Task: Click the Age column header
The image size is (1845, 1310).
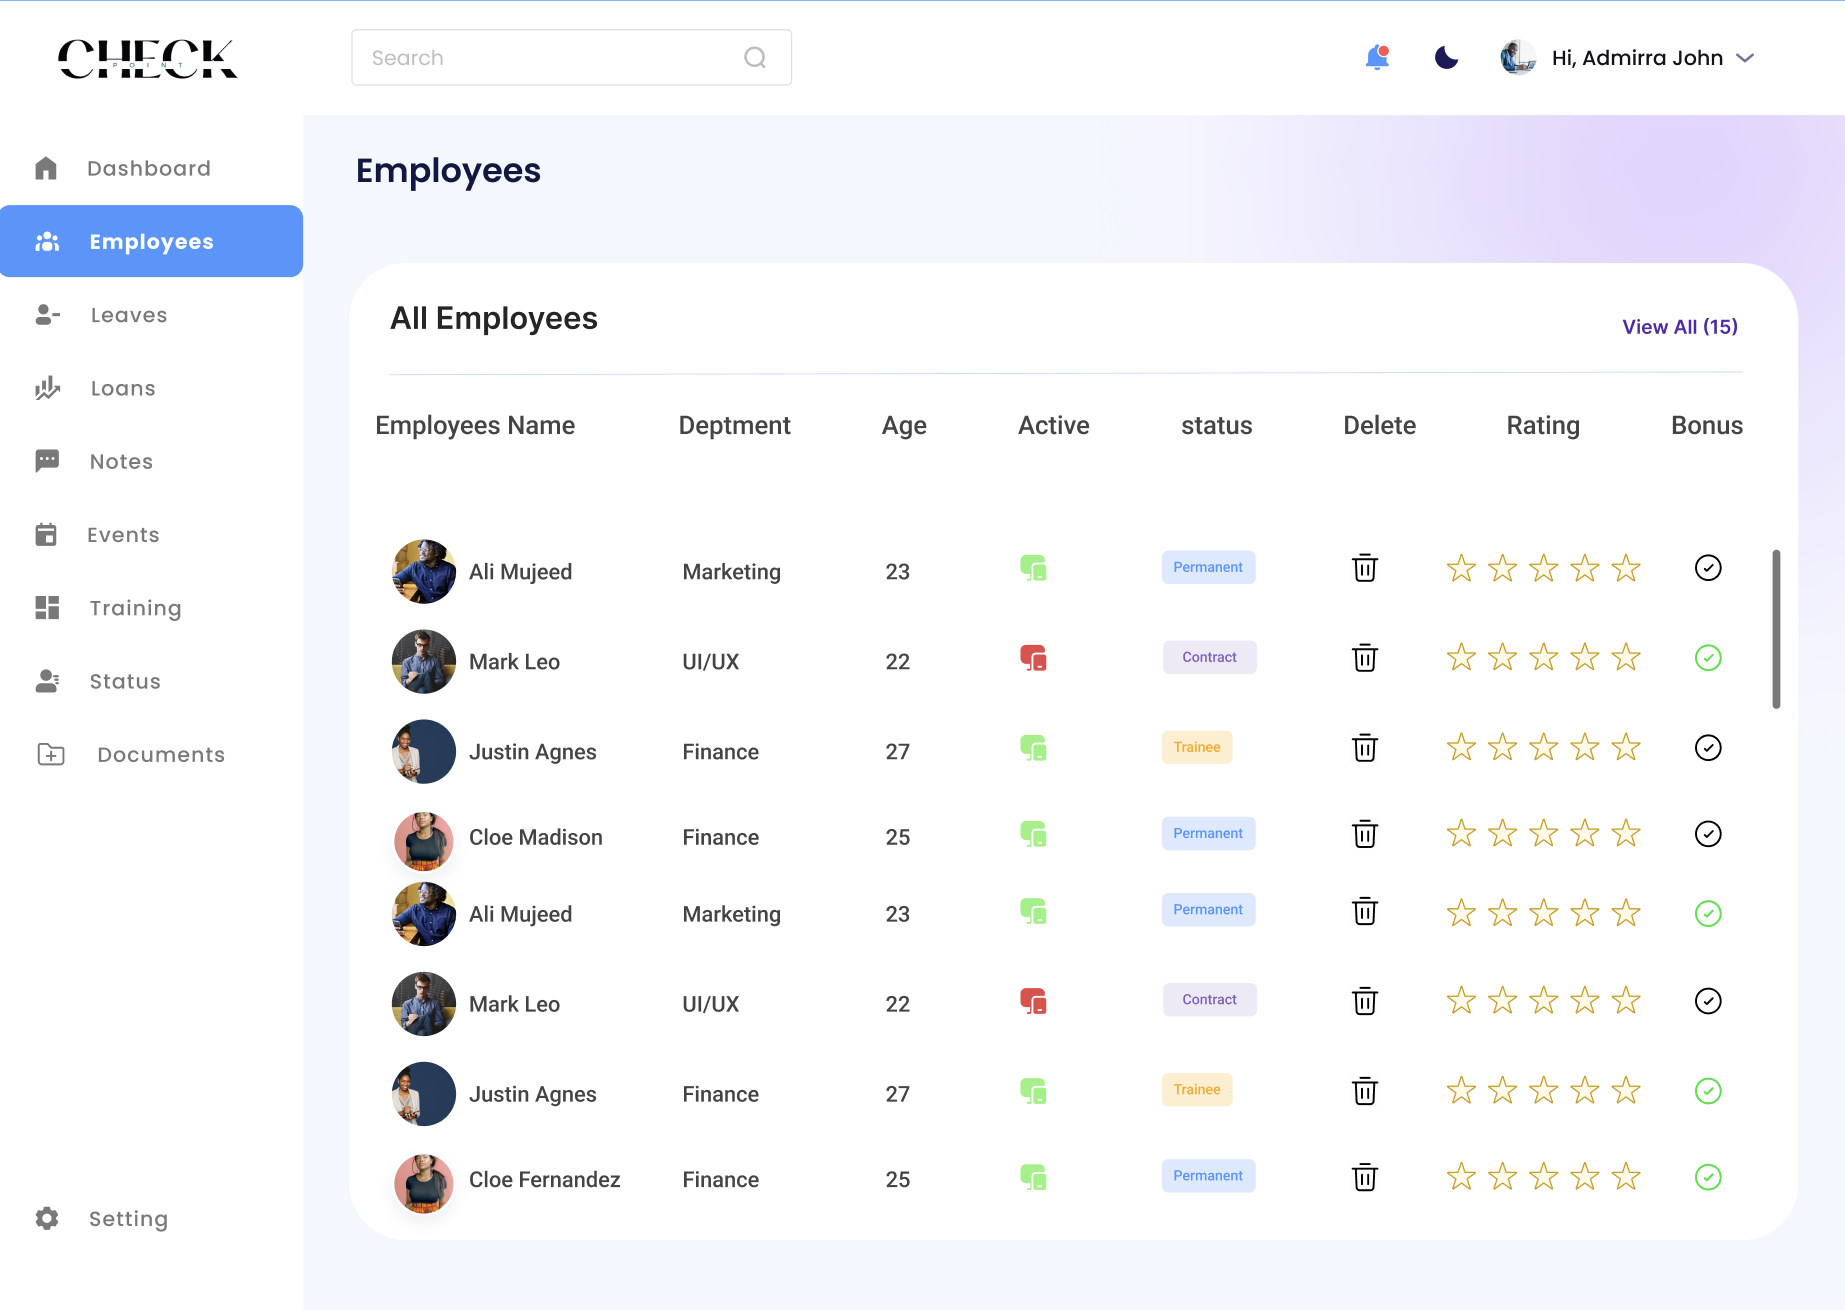Action: pos(904,425)
